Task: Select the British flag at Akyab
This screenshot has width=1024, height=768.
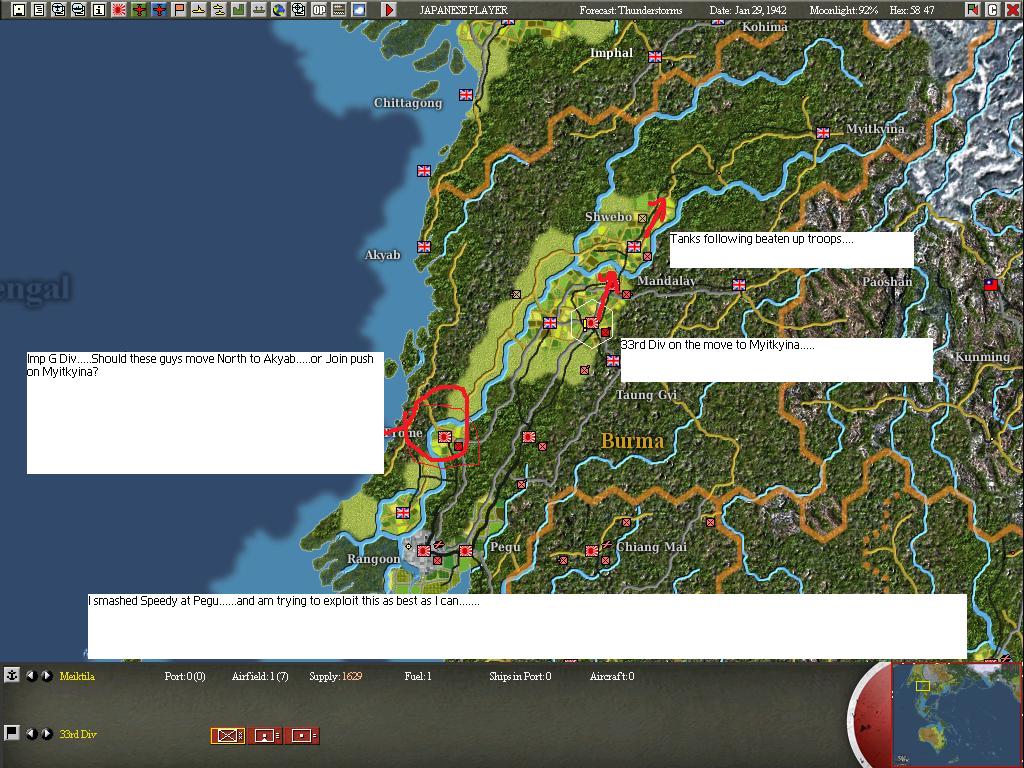Action: (x=424, y=247)
